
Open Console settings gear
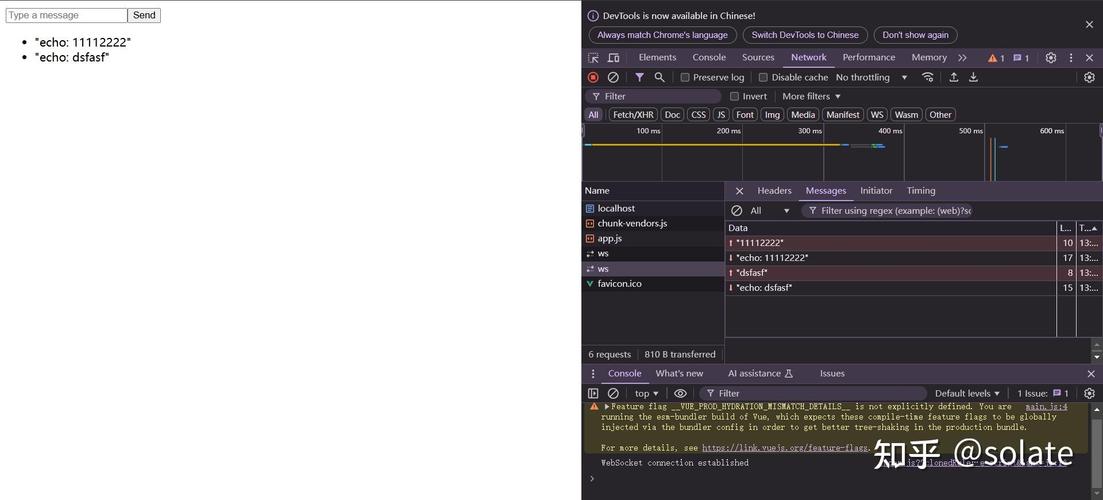(x=1090, y=393)
